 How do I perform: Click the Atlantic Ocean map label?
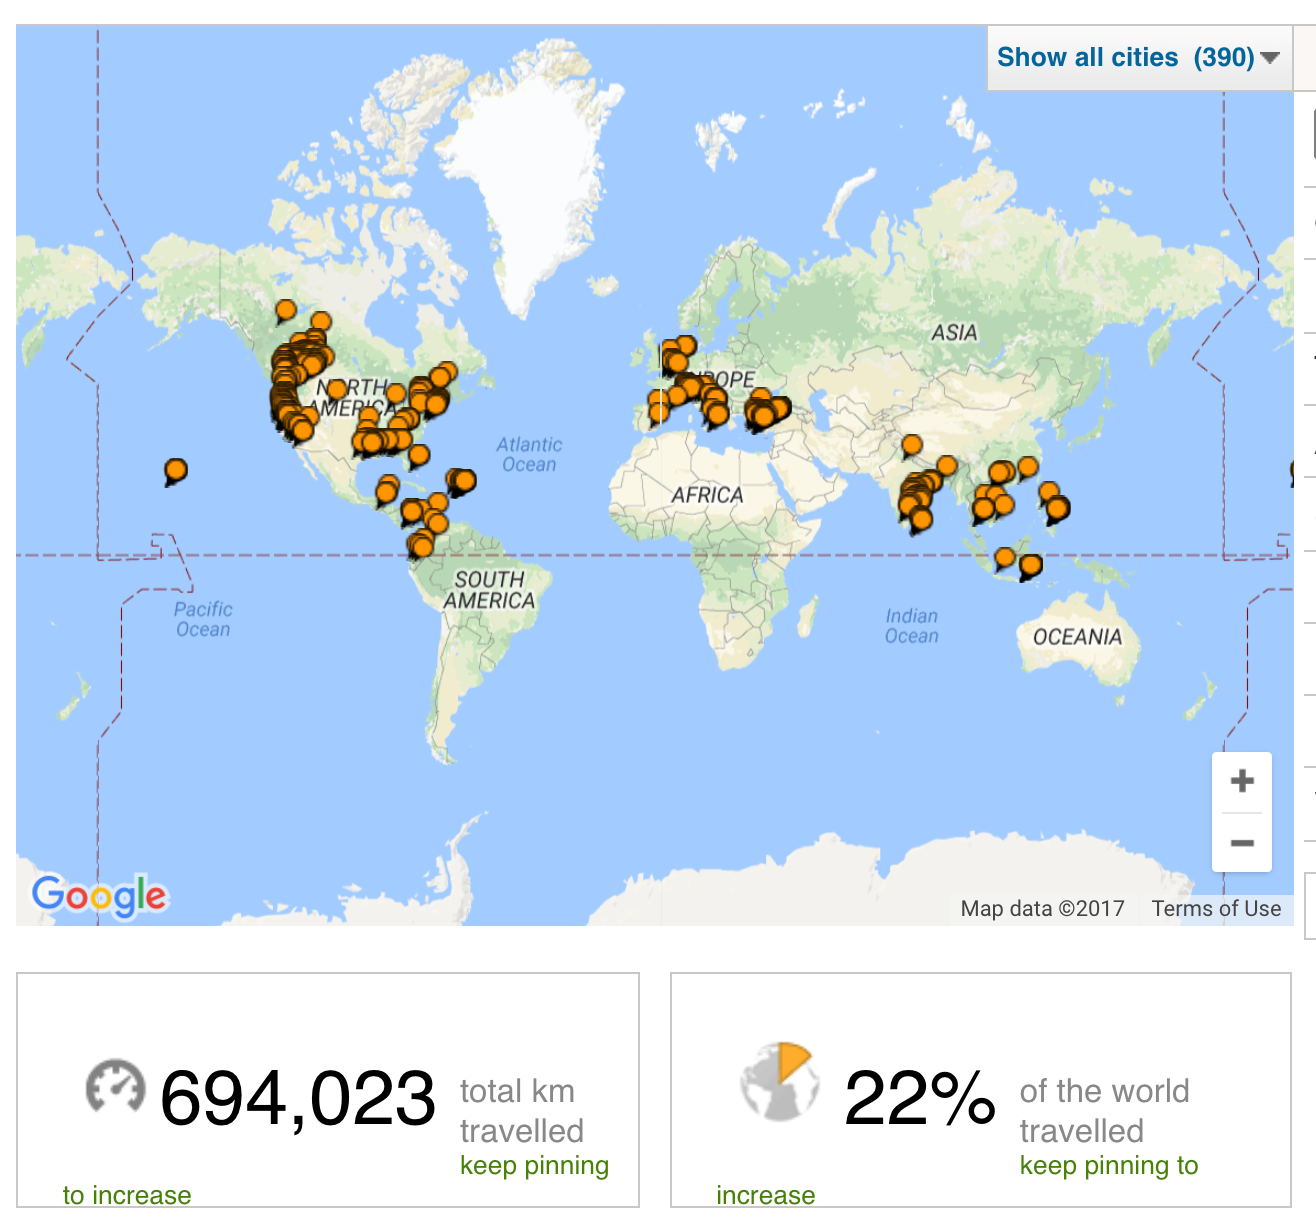tap(529, 454)
